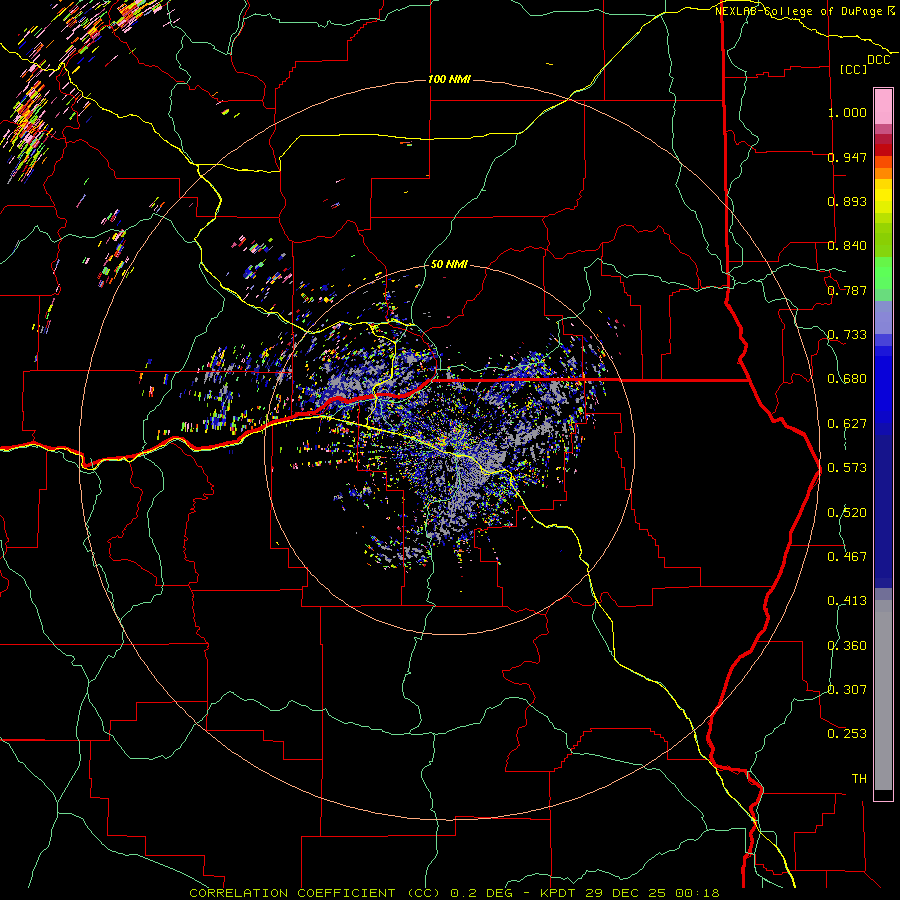This screenshot has width=900, height=900.
Task: Select the 0.680 scale value
Action: [x=847, y=379]
